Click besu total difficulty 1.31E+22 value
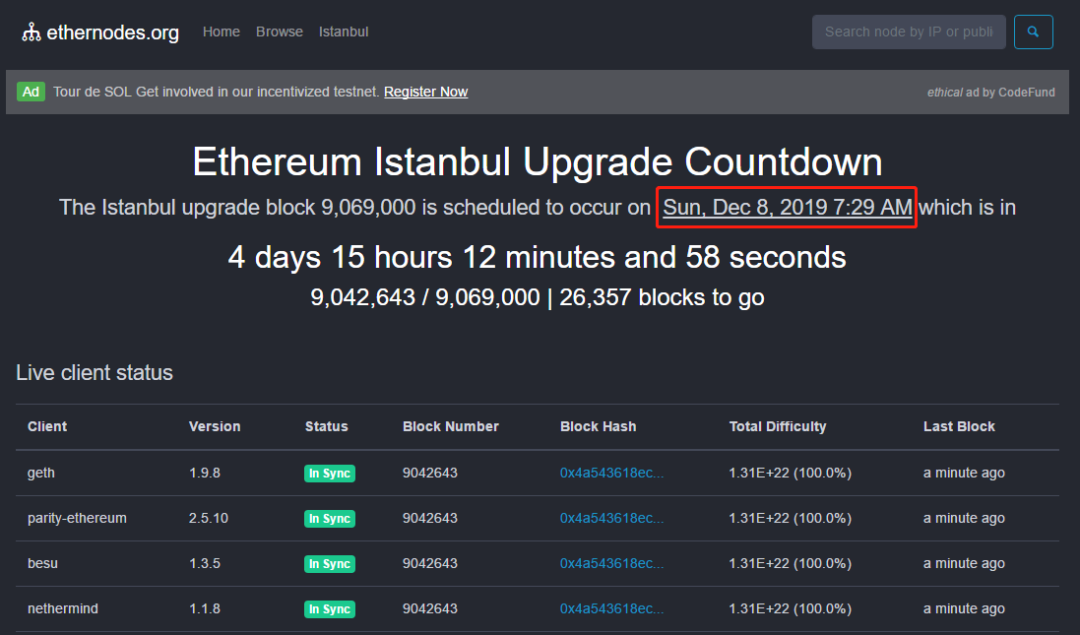Viewport: 1080px width, 635px height. click(x=790, y=563)
